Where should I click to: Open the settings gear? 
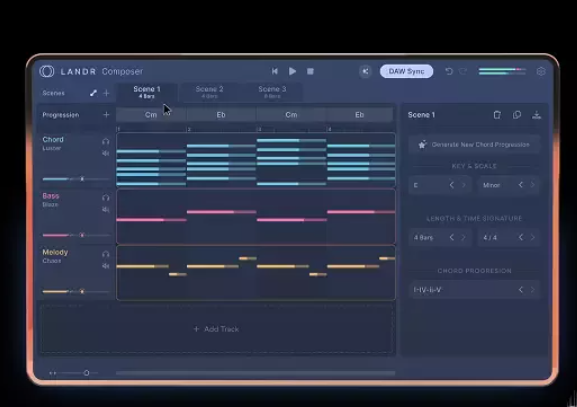point(541,71)
